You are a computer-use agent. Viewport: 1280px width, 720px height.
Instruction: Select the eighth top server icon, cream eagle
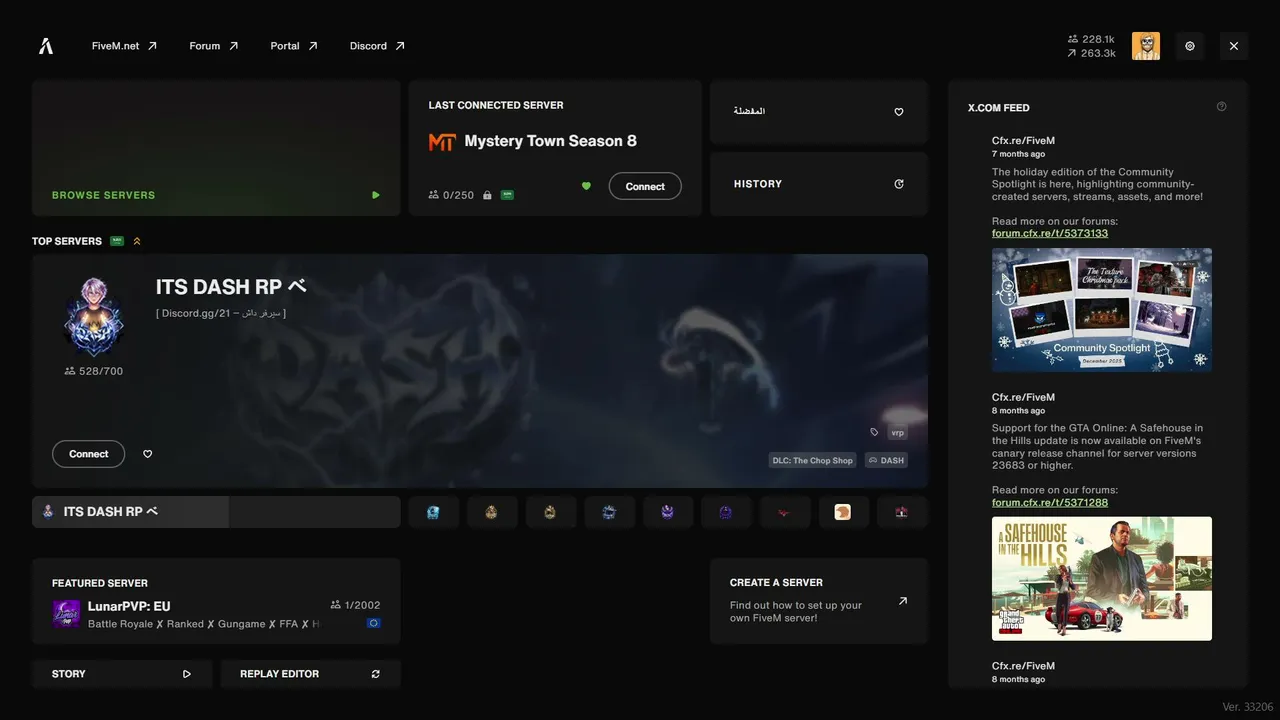click(843, 512)
